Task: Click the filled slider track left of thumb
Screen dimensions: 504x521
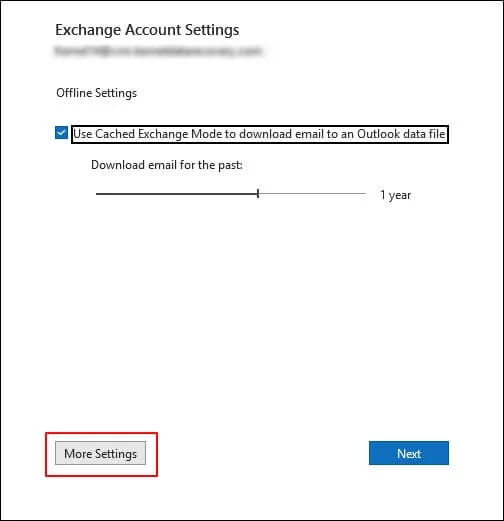Action: (x=176, y=194)
